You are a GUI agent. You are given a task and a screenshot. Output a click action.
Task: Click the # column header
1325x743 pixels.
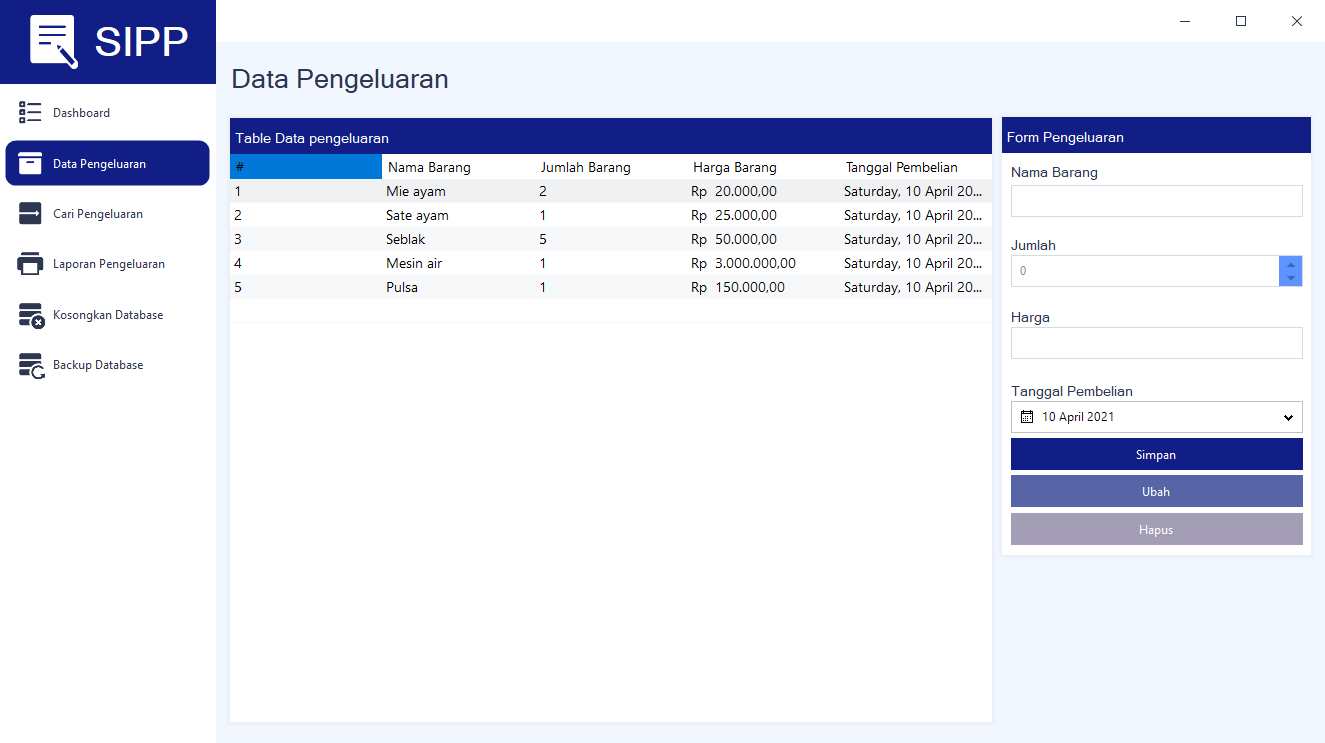click(306, 167)
